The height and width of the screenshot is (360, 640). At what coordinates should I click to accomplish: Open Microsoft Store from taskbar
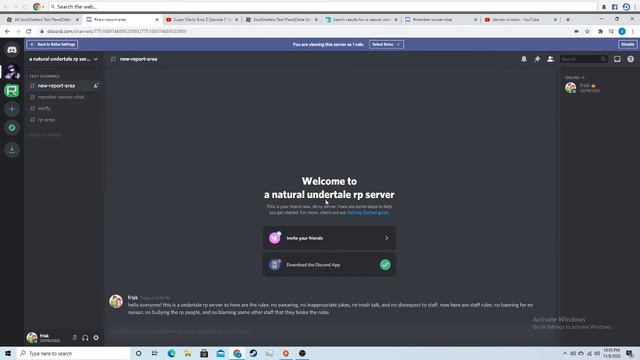tap(204, 353)
